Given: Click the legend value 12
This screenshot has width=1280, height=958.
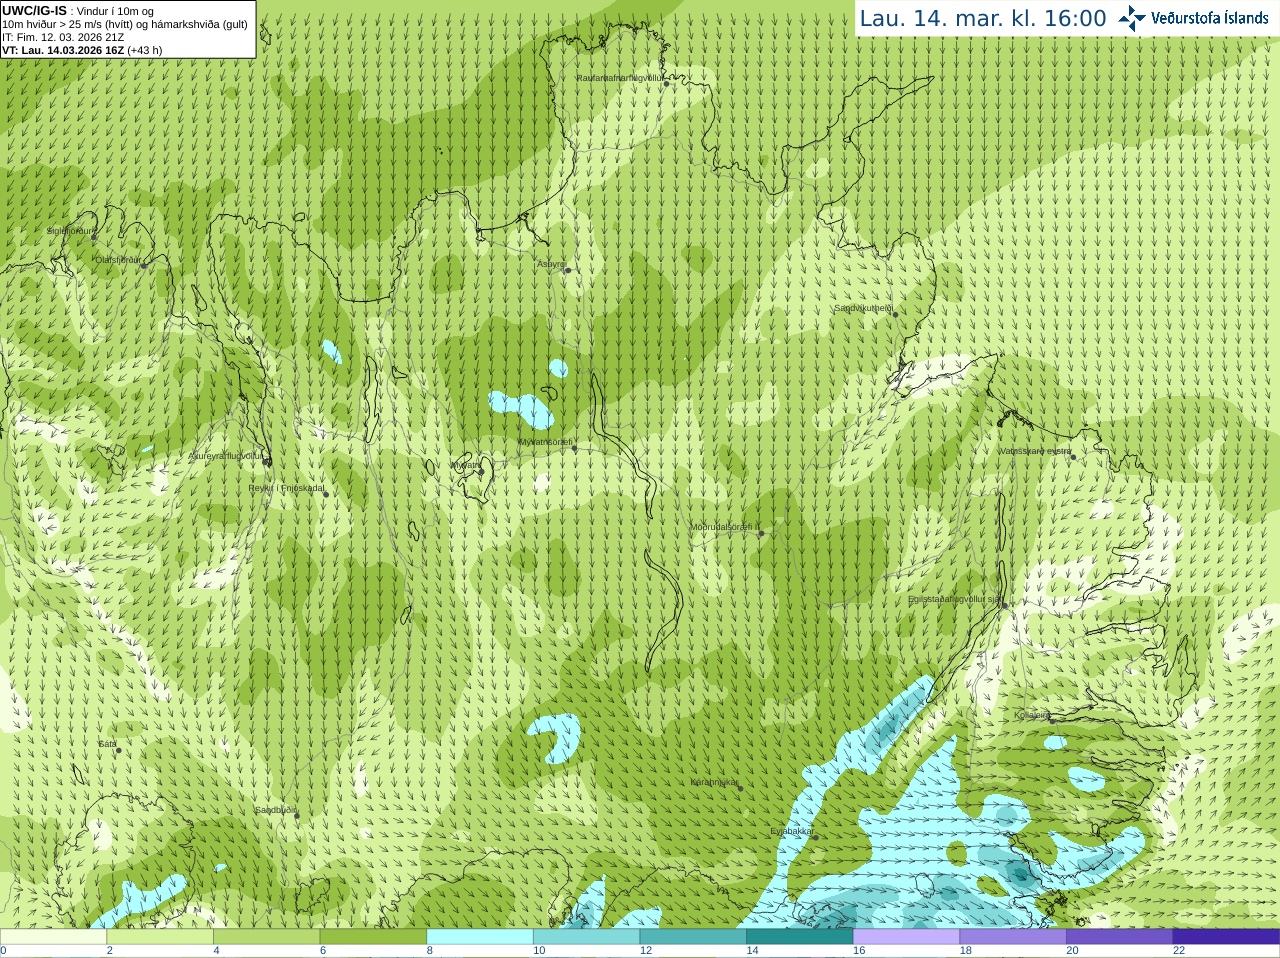Looking at the screenshot, I should pos(646,951).
